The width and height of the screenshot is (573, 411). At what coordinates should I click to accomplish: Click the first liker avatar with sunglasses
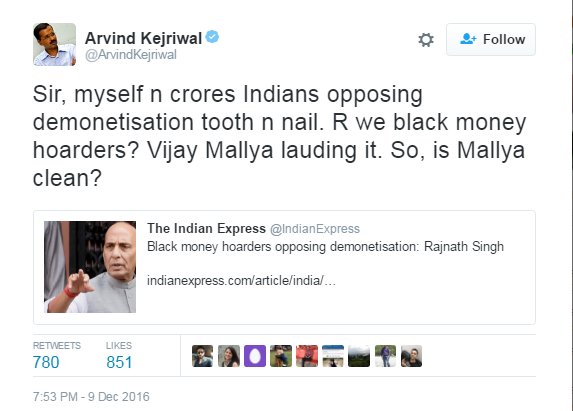pos(202,356)
